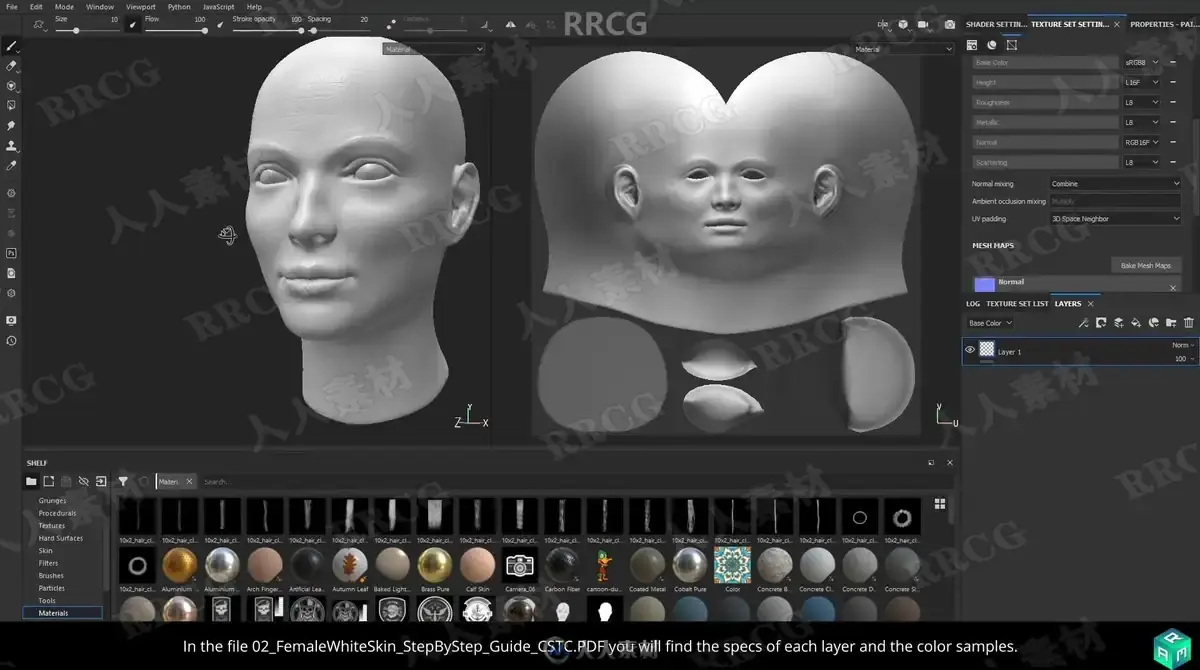Open the Edit menu
This screenshot has height=670, width=1200.
[36, 6]
